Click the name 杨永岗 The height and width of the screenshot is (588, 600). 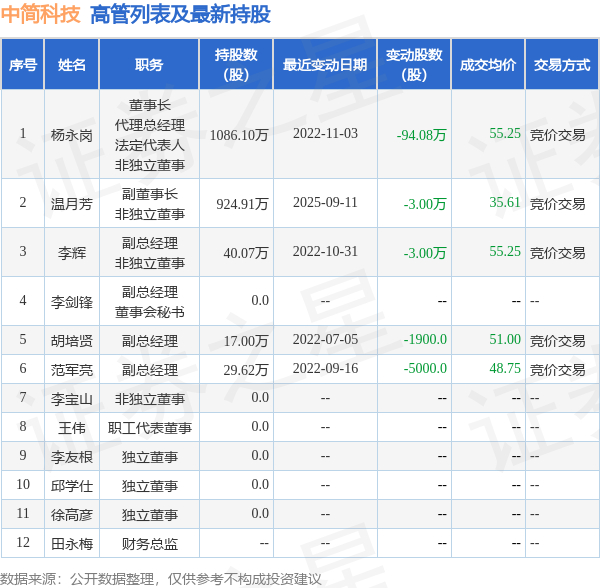72,135
